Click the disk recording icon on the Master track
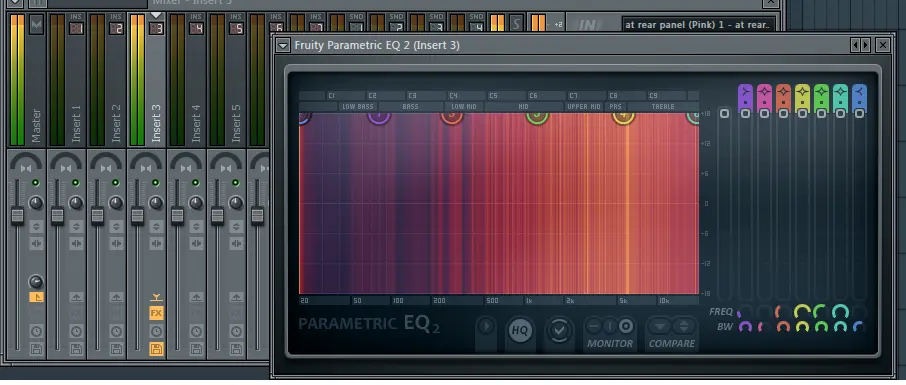The width and height of the screenshot is (906, 385). click(36, 349)
